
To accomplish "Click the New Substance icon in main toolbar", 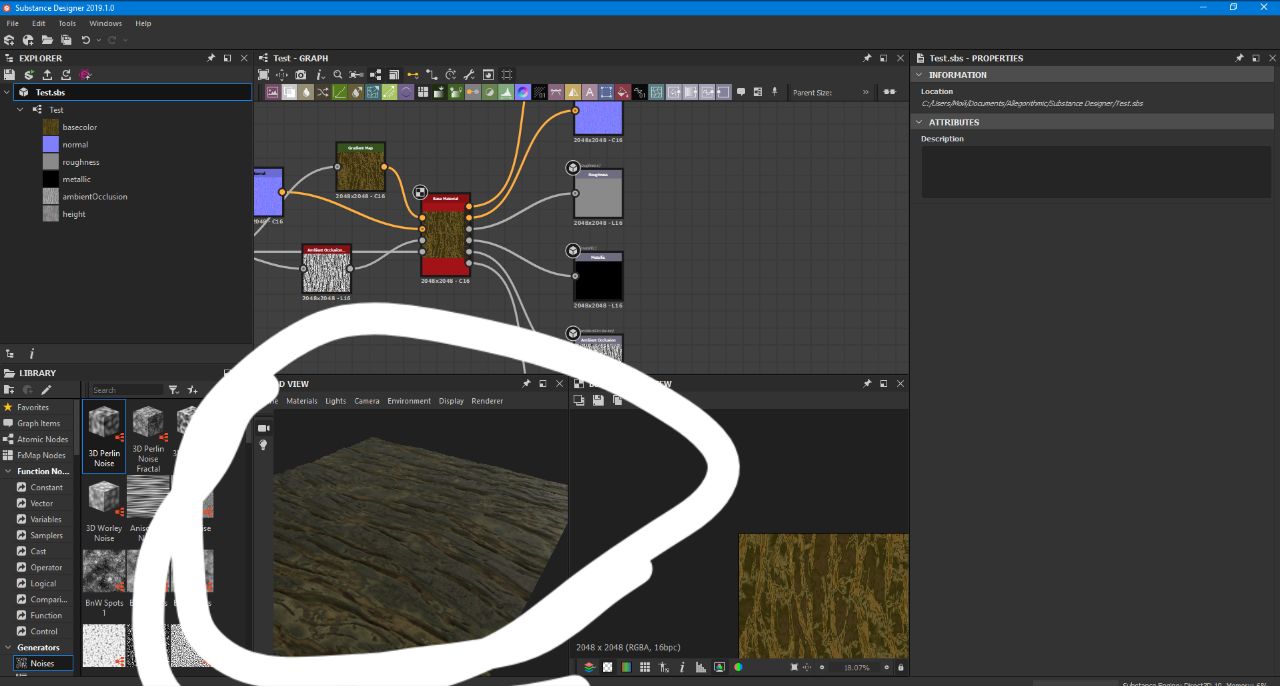I will tap(9, 40).
